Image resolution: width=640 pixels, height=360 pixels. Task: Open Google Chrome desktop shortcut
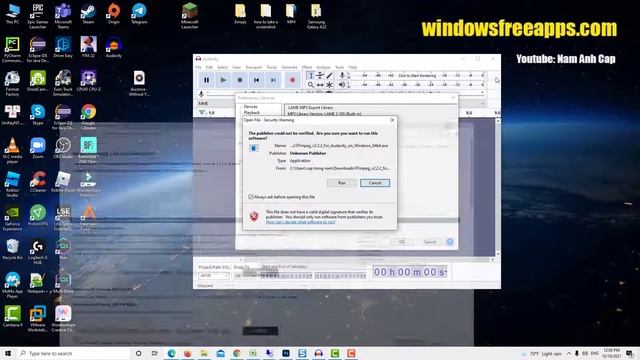click(x=88, y=117)
